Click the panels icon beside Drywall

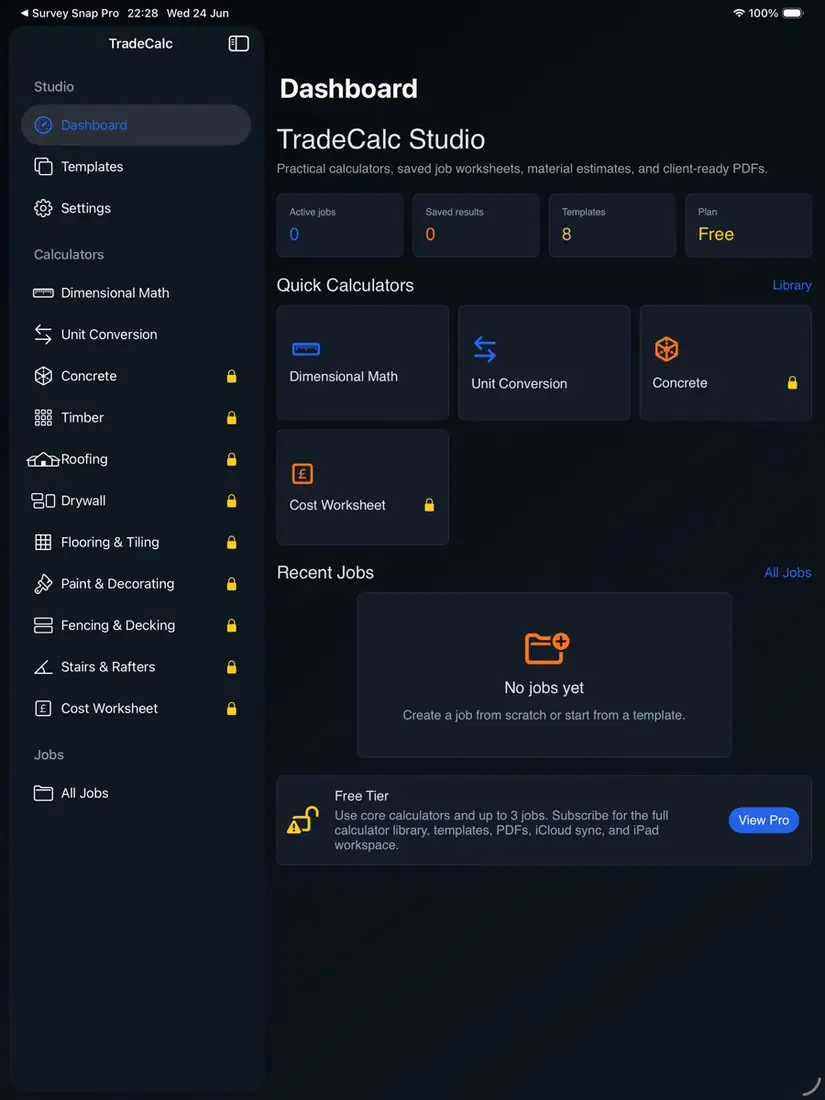pyautogui.click(x=43, y=501)
